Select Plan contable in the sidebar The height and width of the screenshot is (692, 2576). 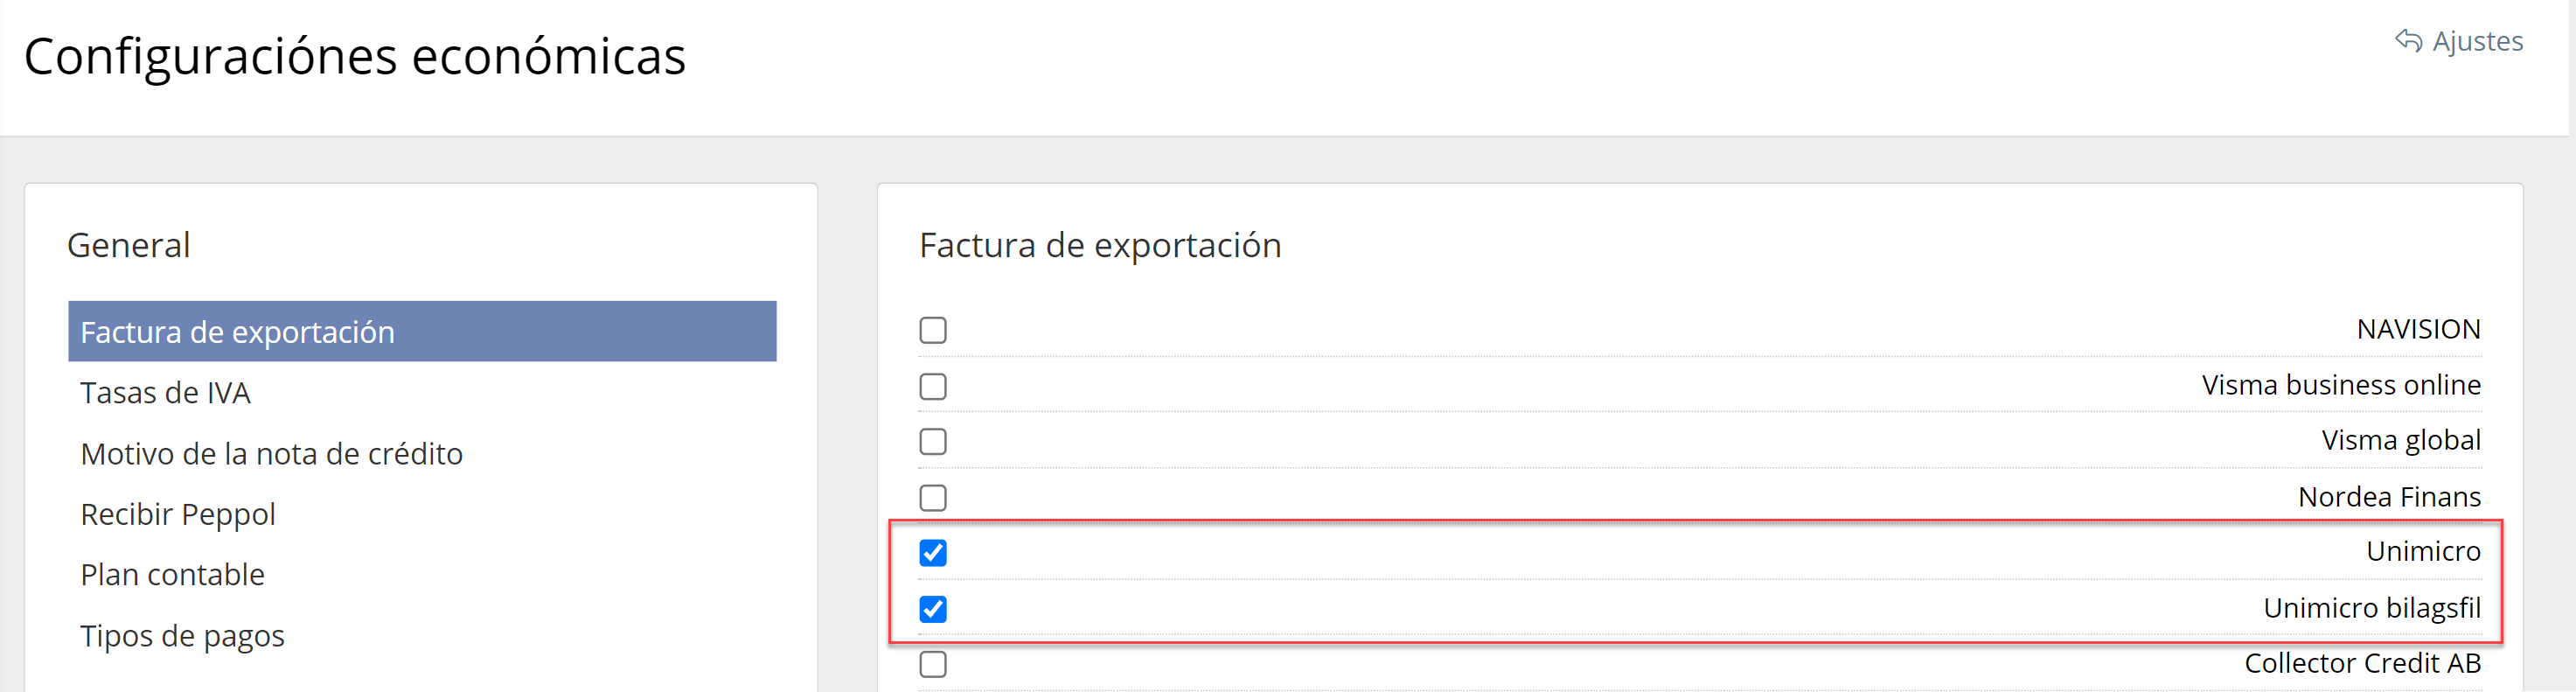click(172, 575)
